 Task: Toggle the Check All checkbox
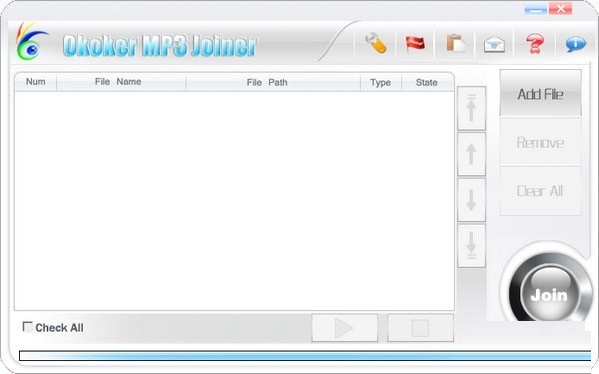coord(27,327)
